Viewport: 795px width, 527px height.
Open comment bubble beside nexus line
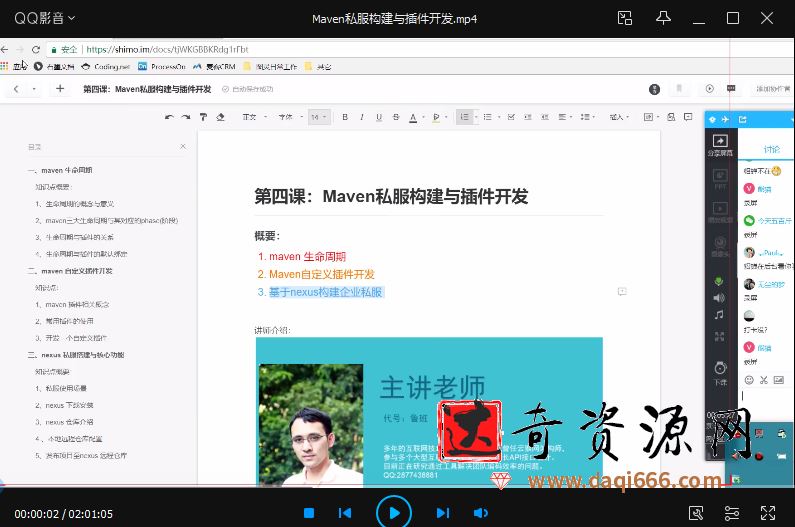[622, 292]
